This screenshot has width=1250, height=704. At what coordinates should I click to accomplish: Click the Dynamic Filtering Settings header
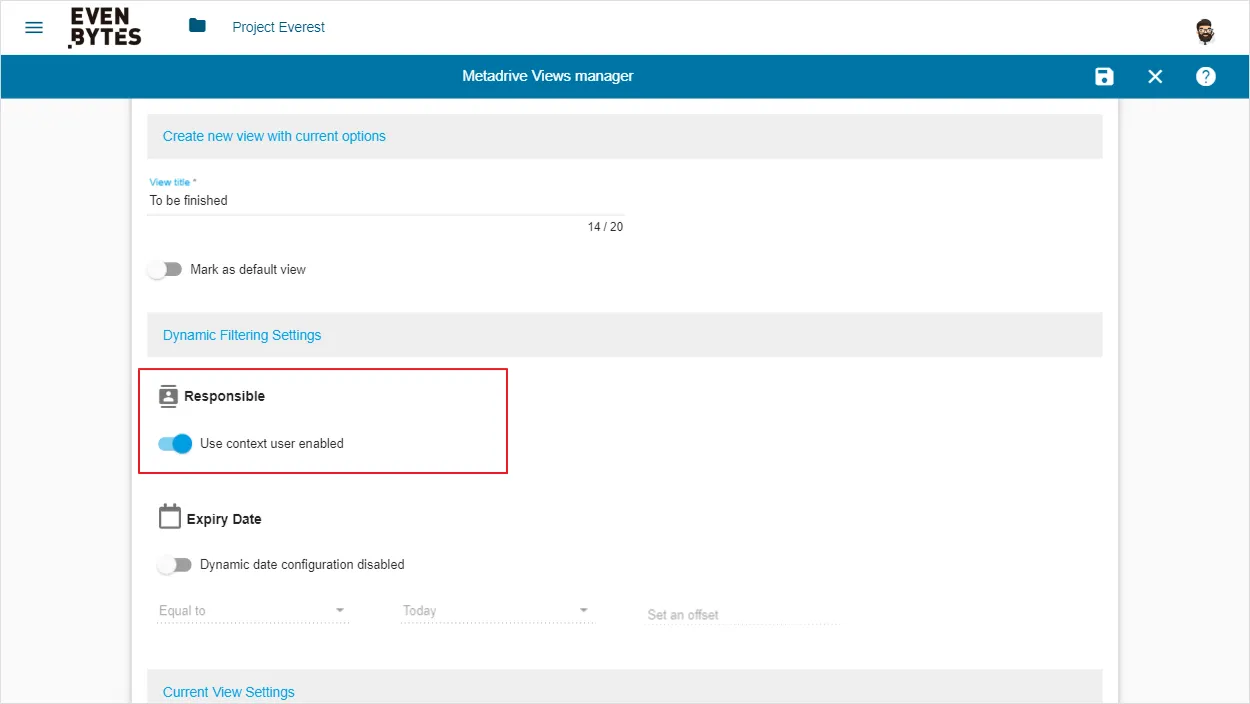coord(625,335)
